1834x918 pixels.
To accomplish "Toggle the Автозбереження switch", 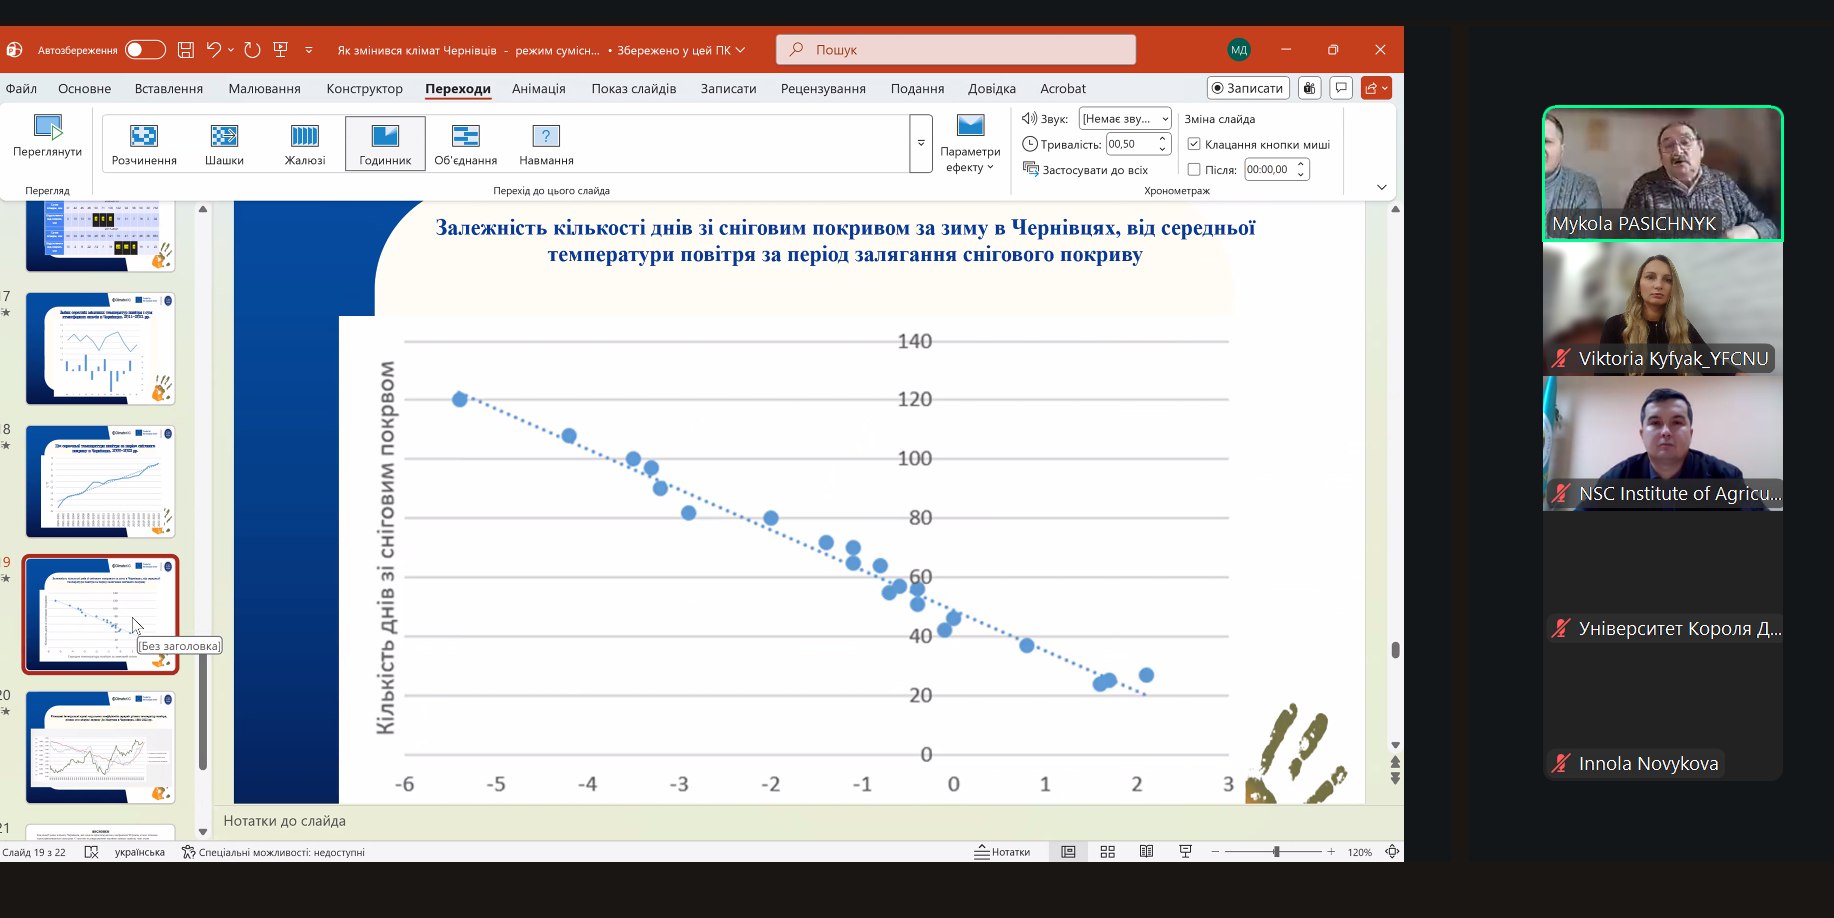I will (x=145, y=50).
